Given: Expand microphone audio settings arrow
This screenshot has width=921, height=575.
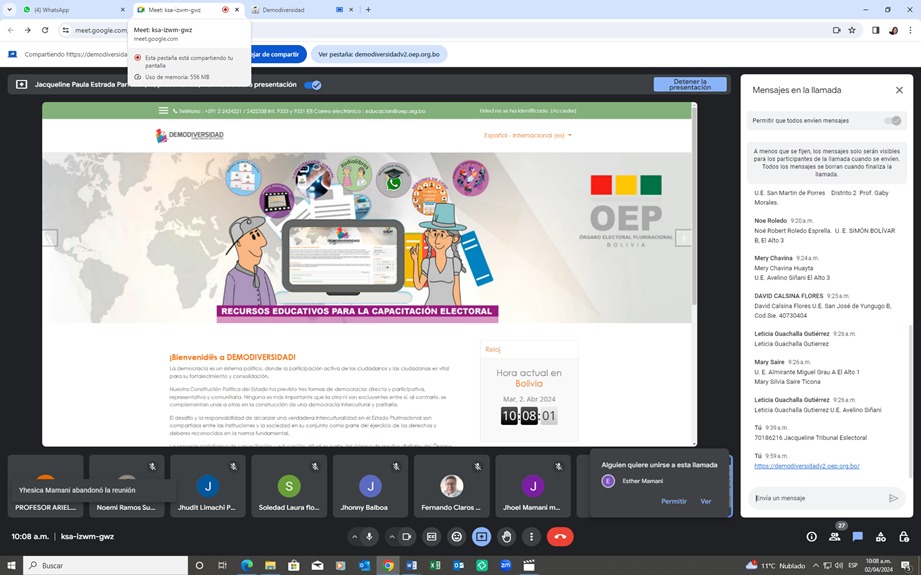Looking at the screenshot, I should click(354, 537).
